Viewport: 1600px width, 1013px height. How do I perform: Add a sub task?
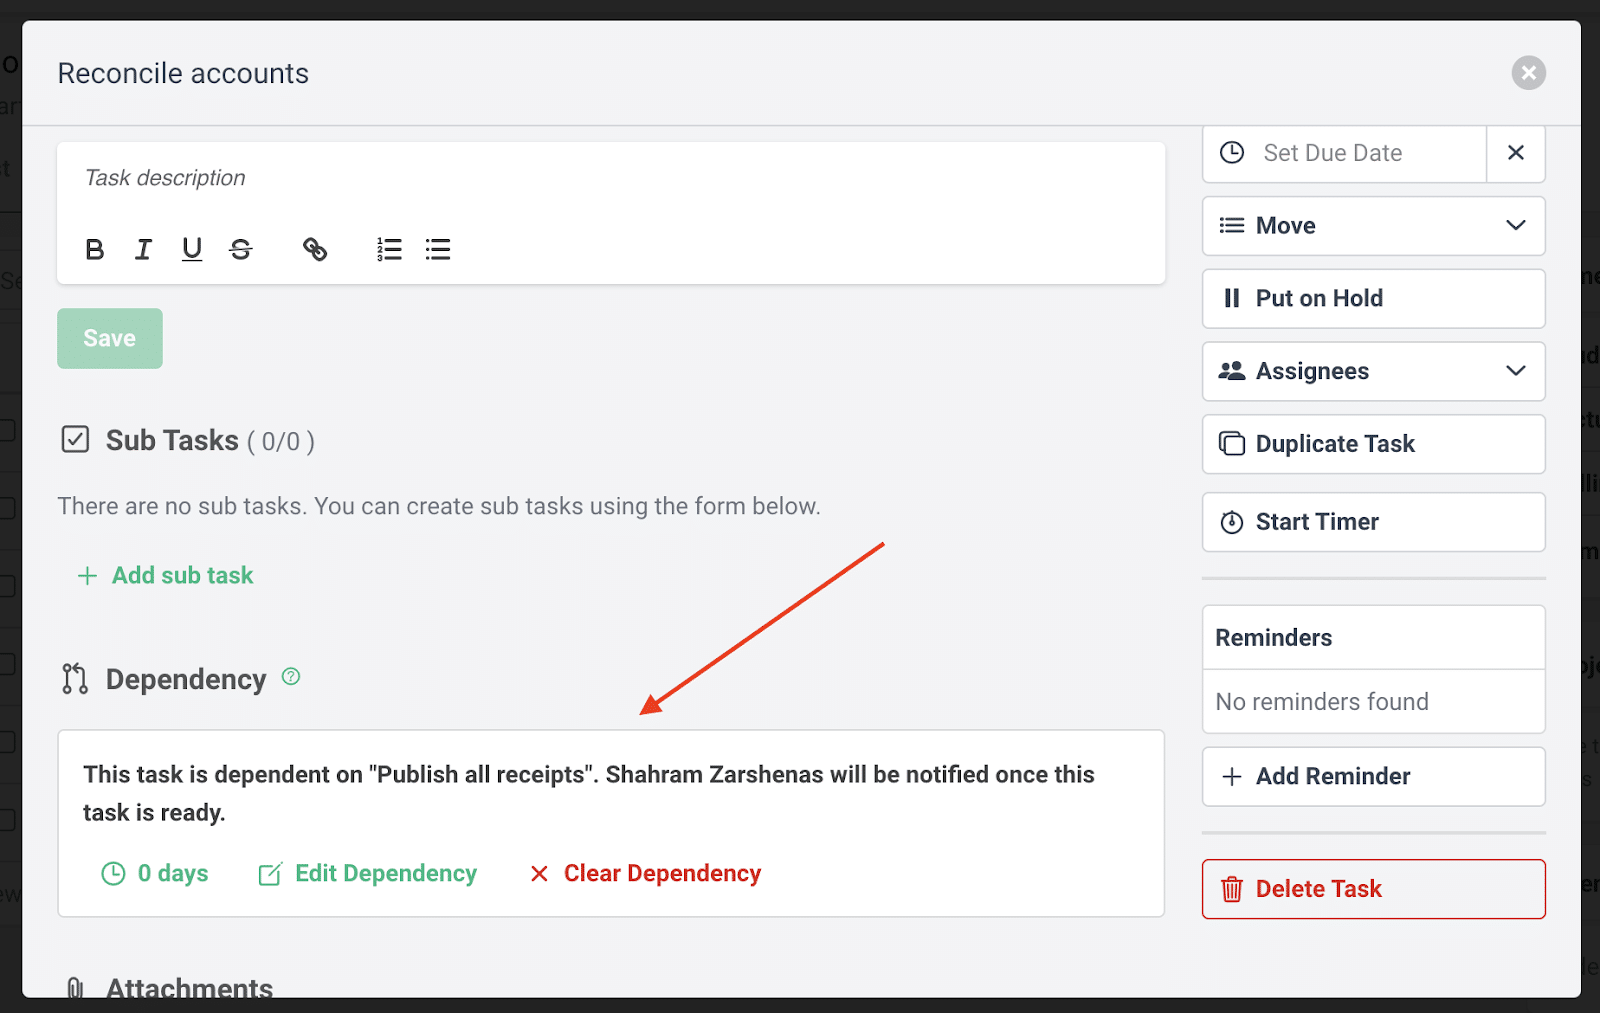point(164,575)
